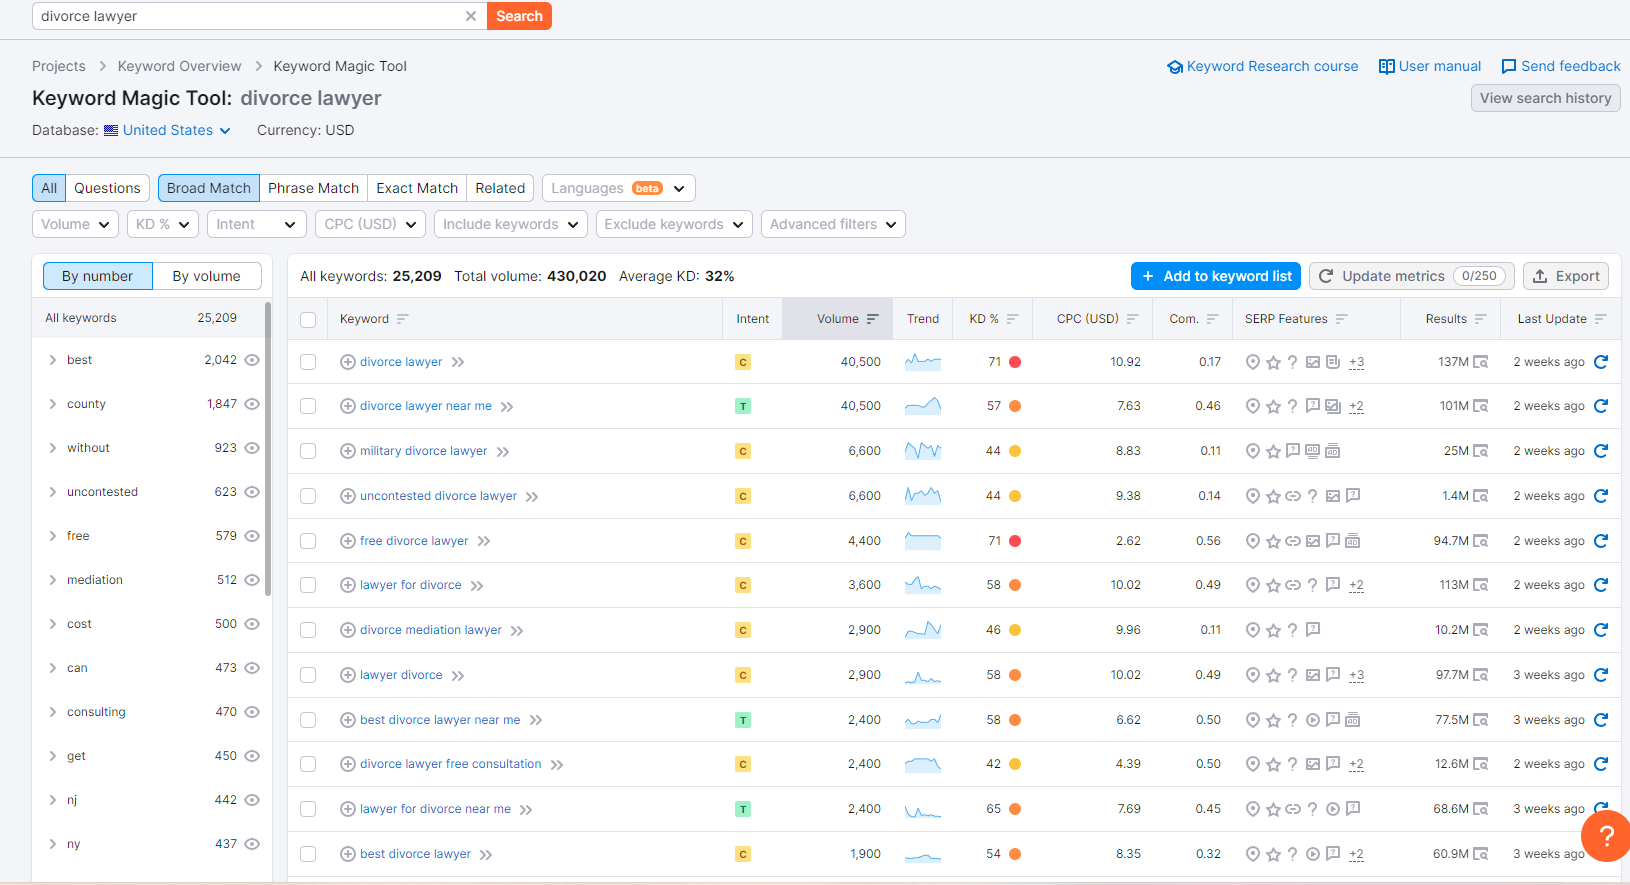Open Include keywords dropdown
This screenshot has height=885, width=1630.
coord(511,224)
